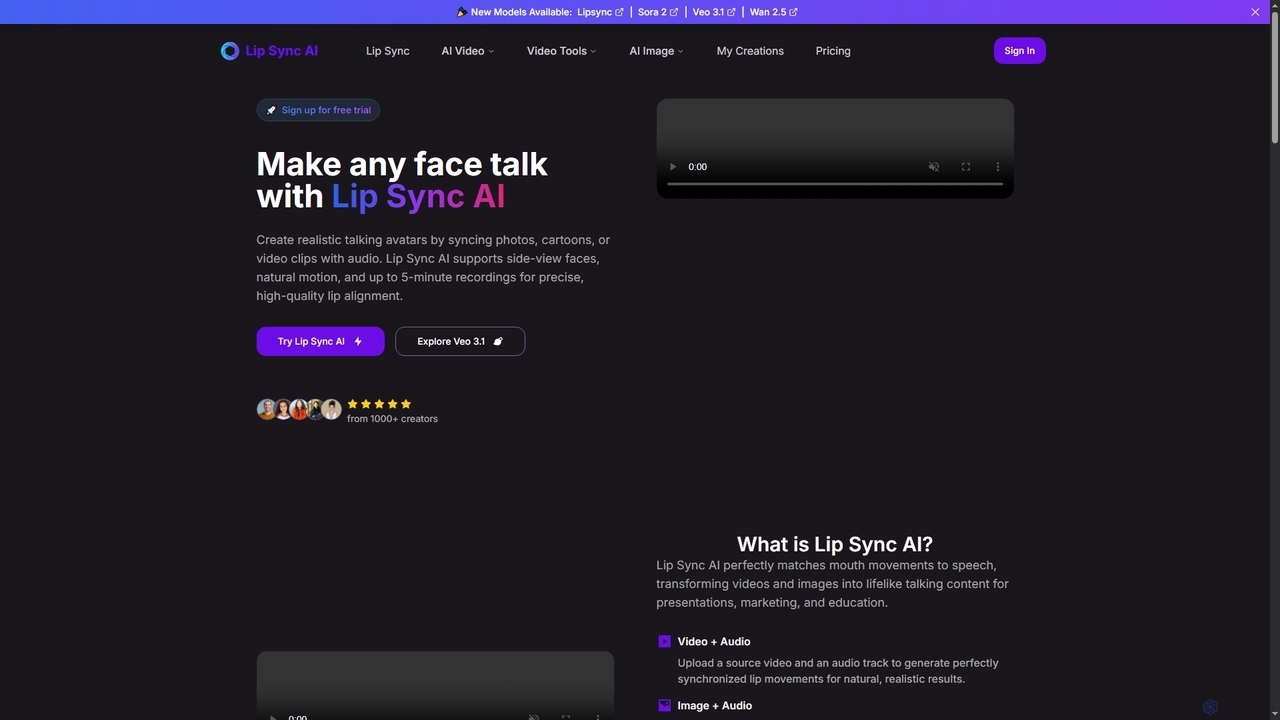1280x720 pixels.
Task: Follow the Veo 3.1 link in the top banner
Action: point(714,12)
